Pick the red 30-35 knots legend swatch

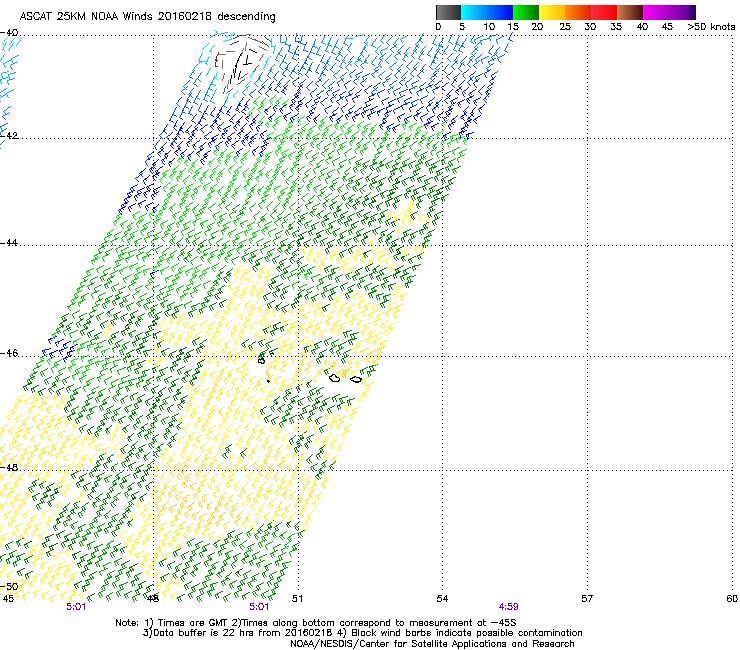604,12
